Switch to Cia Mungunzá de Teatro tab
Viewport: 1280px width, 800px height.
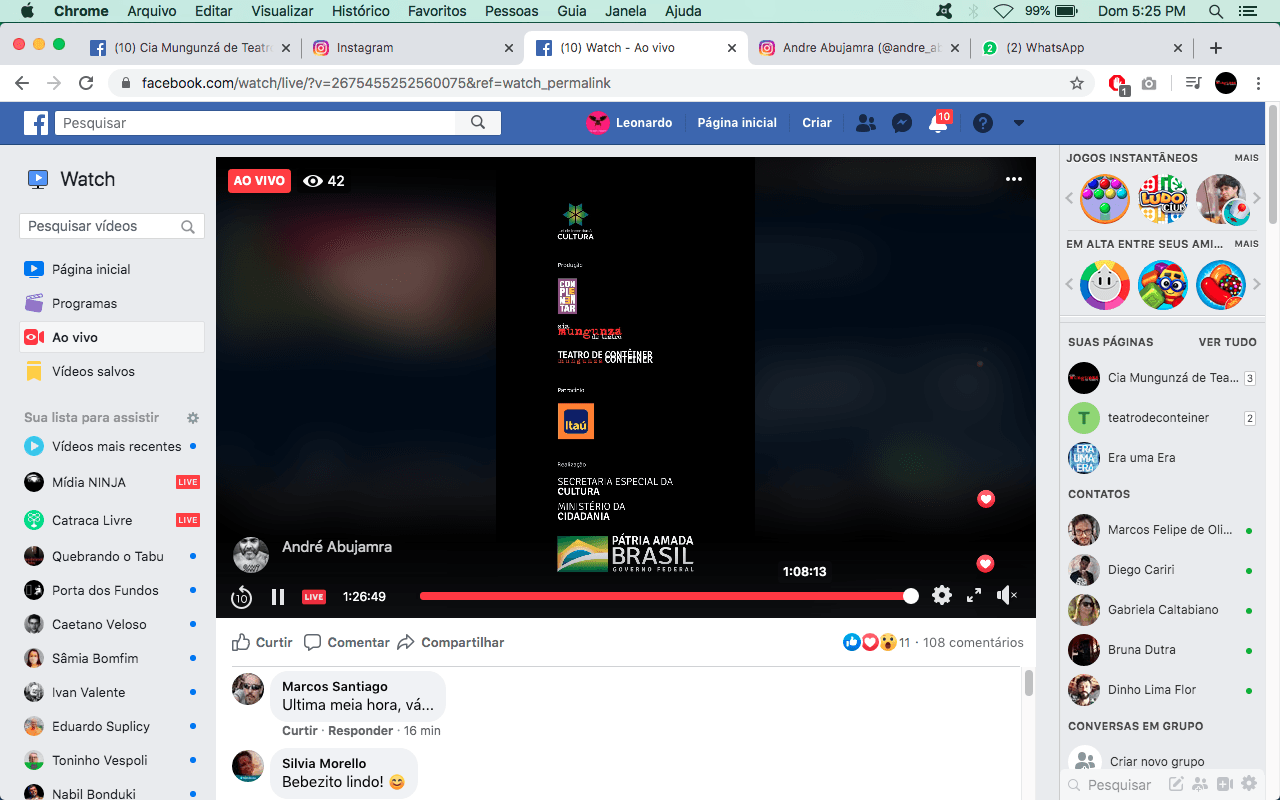pyautogui.click(x=188, y=48)
